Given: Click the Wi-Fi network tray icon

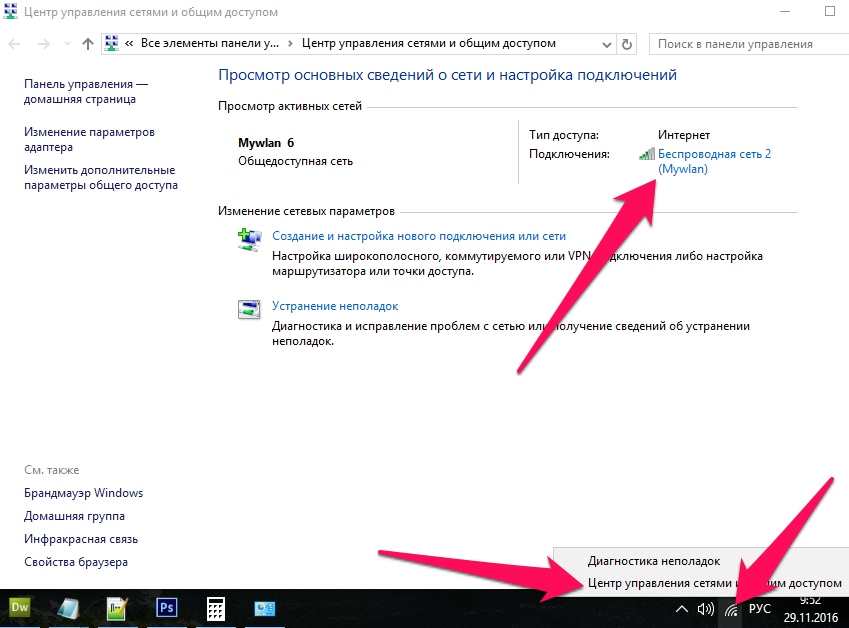Looking at the screenshot, I should (732, 608).
